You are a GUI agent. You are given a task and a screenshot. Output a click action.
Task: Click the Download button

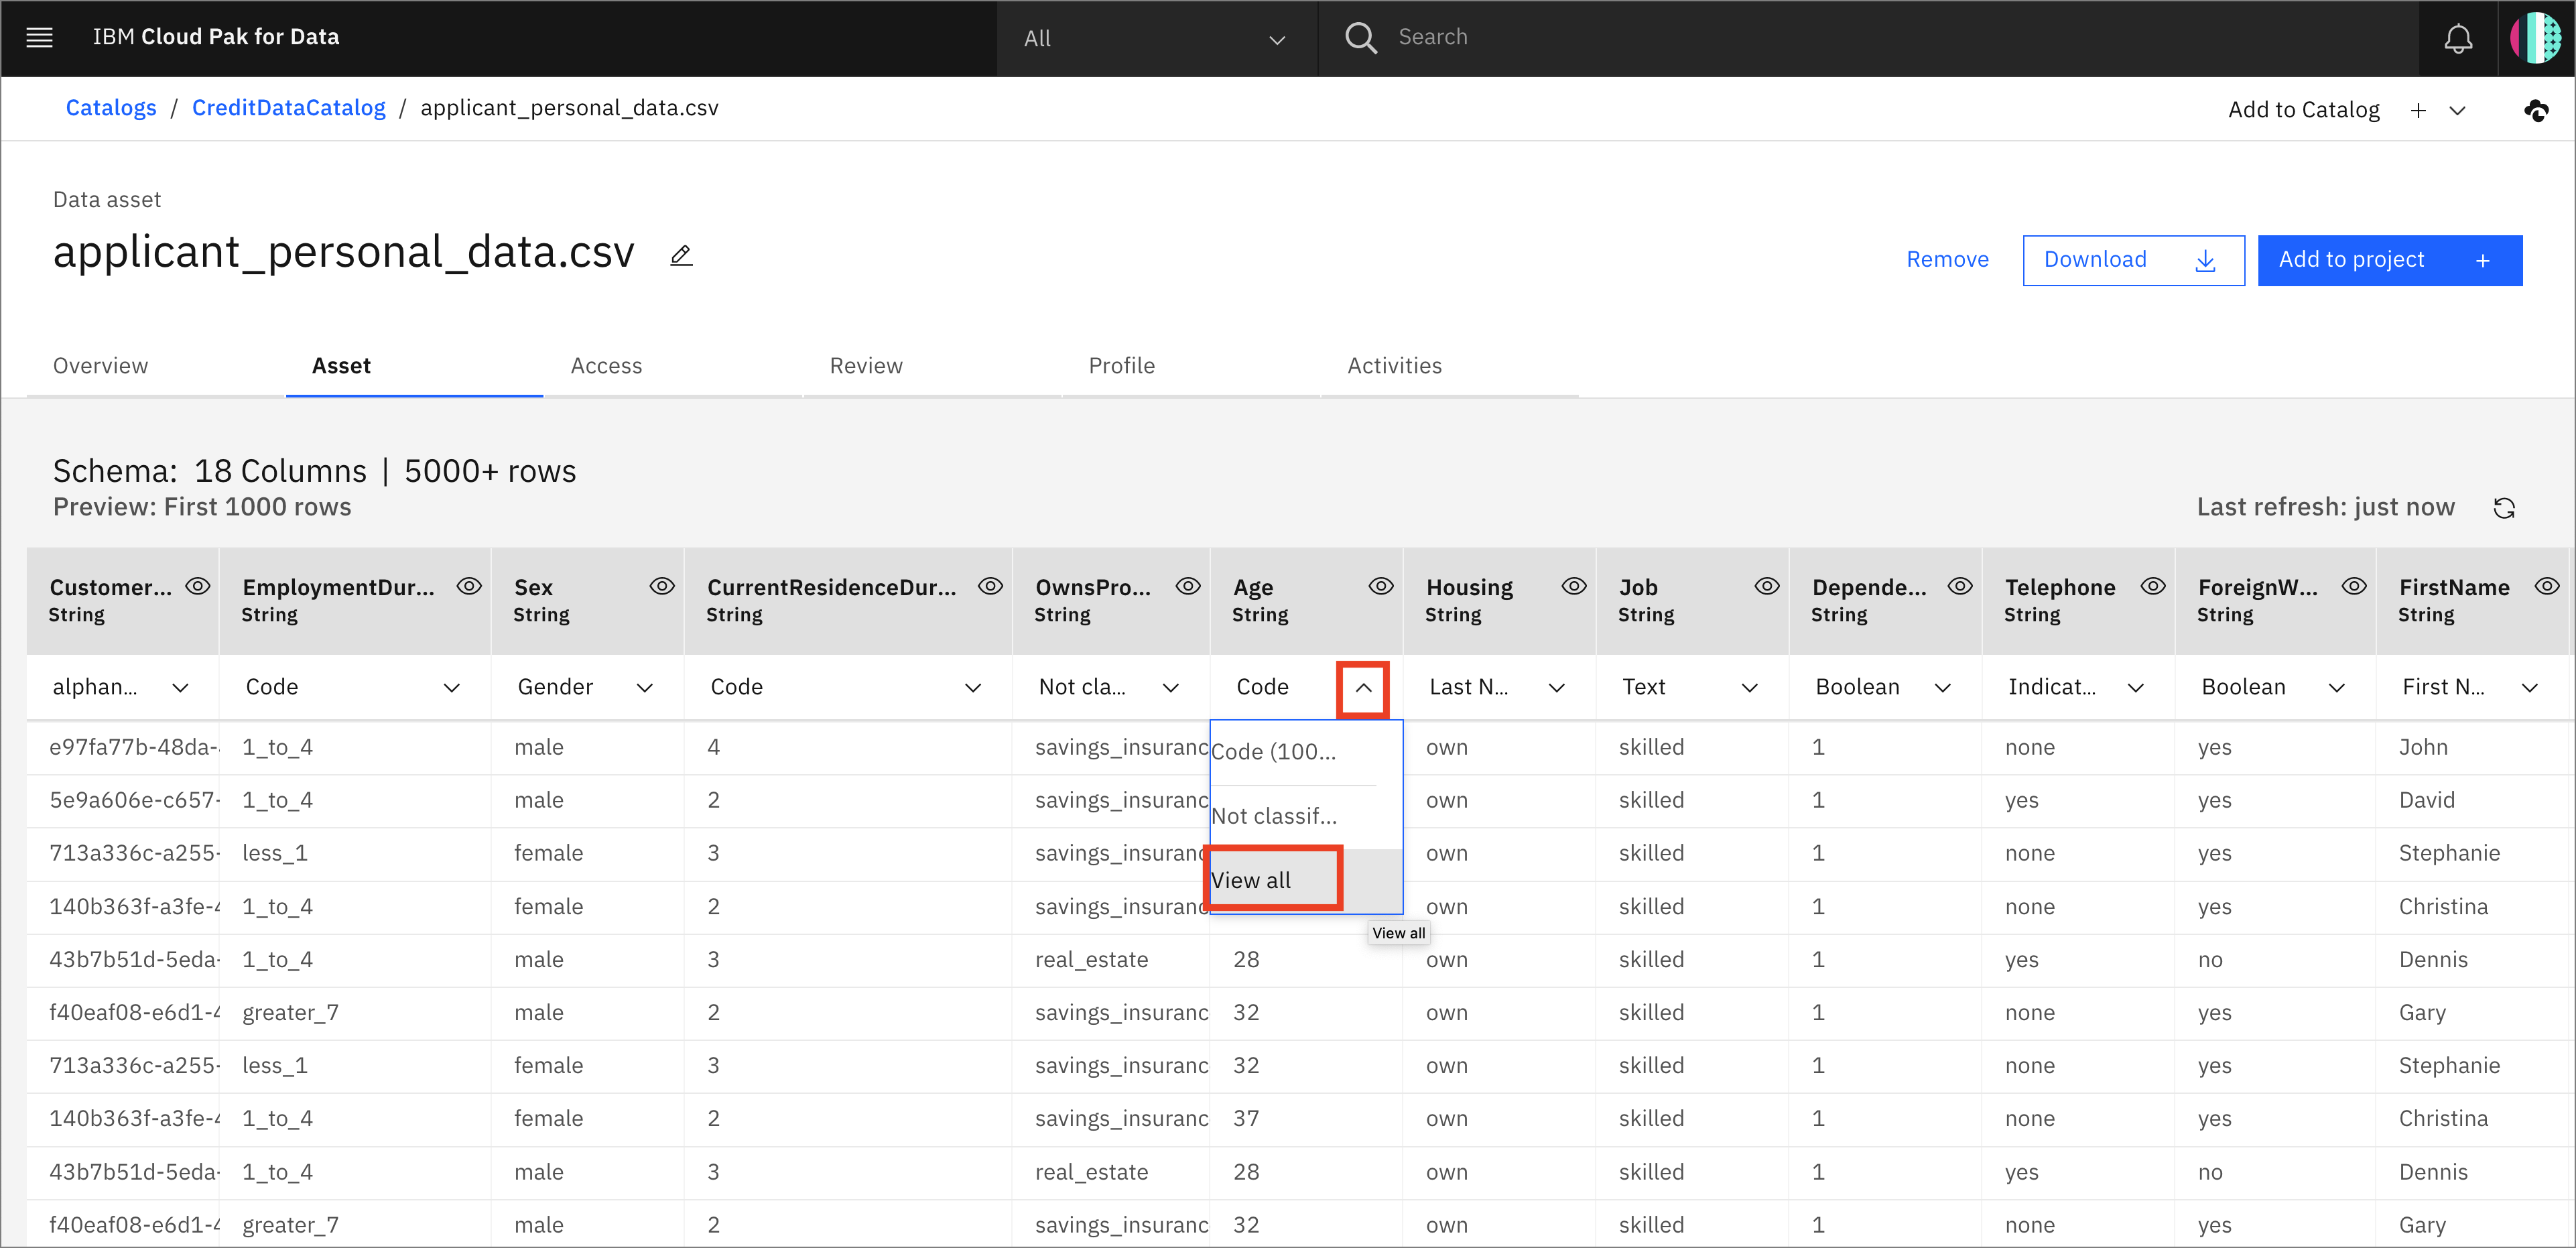pos(2133,260)
